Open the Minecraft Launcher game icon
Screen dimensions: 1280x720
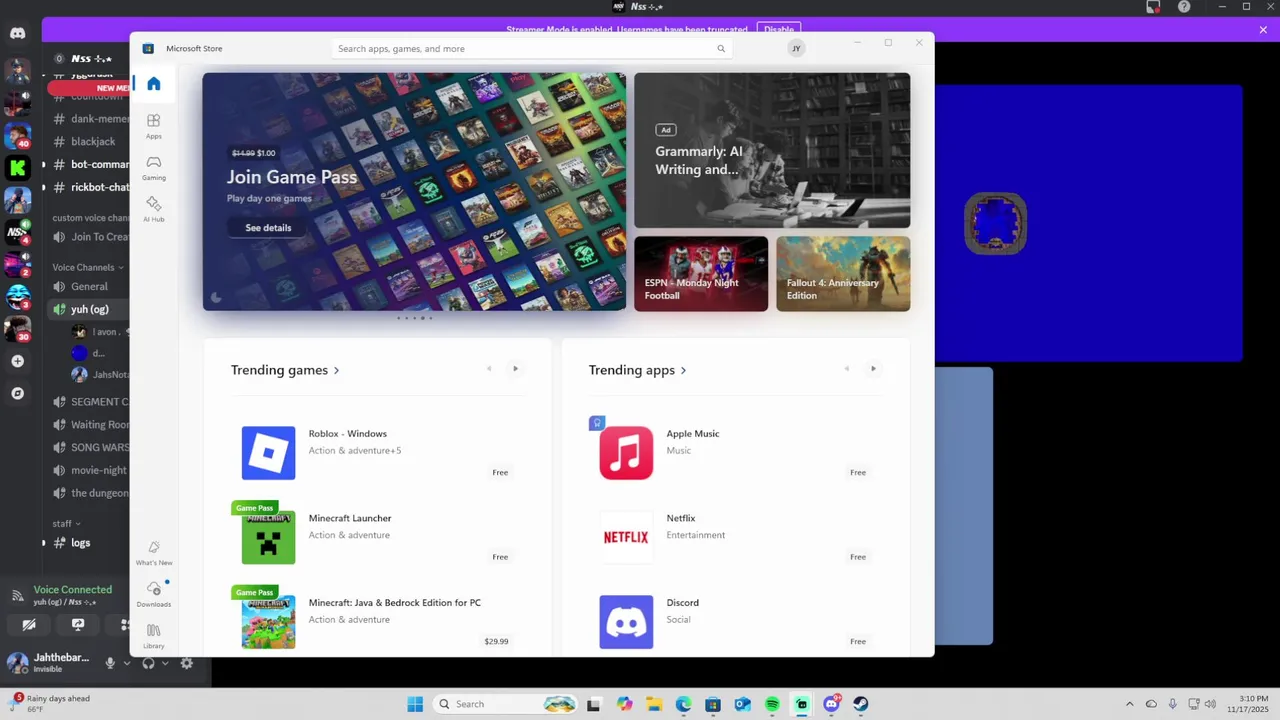pos(268,537)
